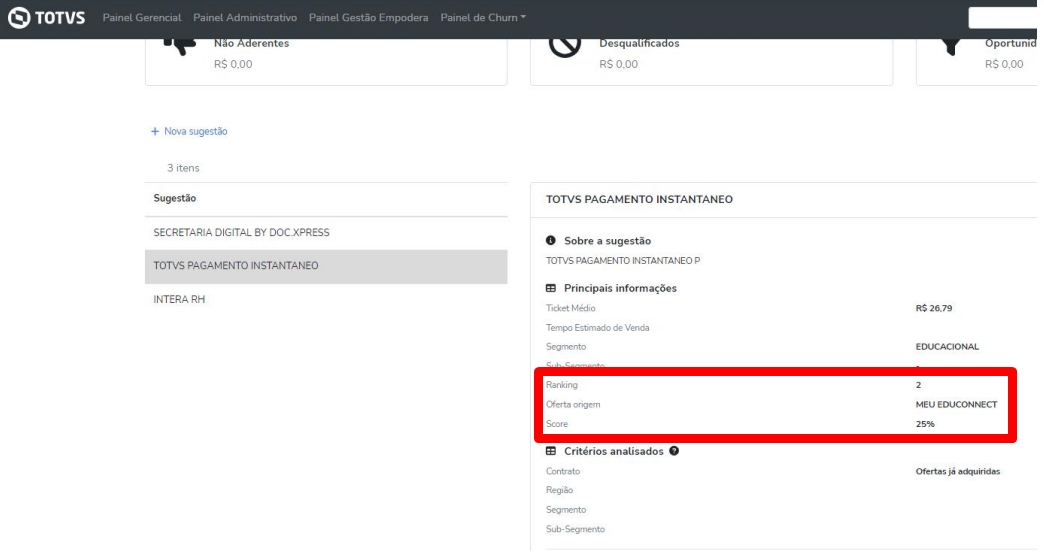Select the TOTVS PAGAMENTO INSTANTANEO row

236,266
